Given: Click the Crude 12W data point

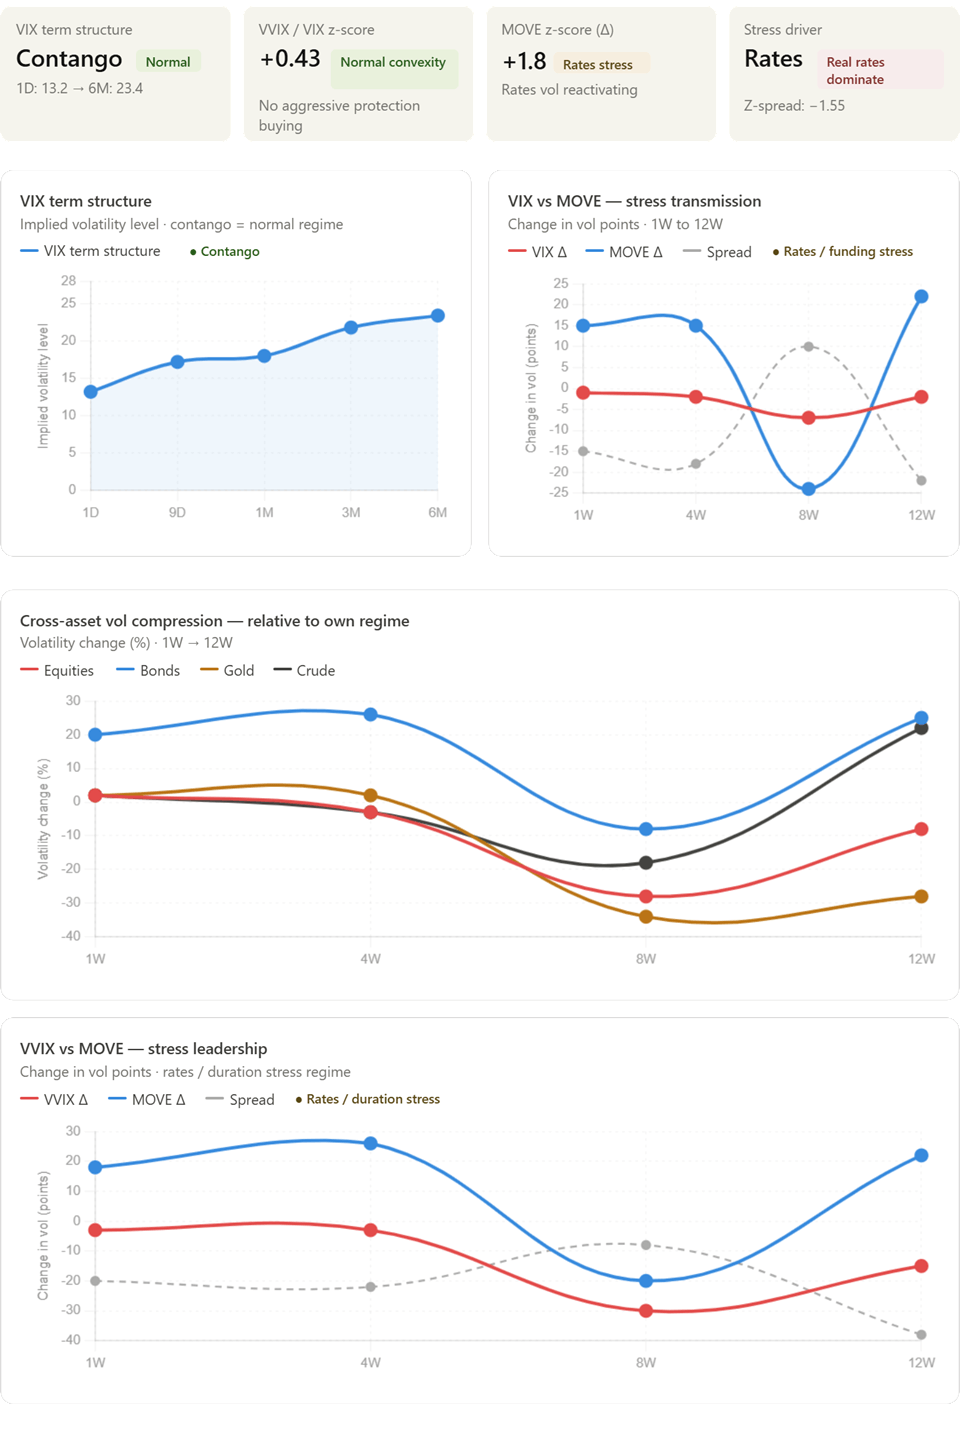Looking at the screenshot, I should [x=921, y=728].
